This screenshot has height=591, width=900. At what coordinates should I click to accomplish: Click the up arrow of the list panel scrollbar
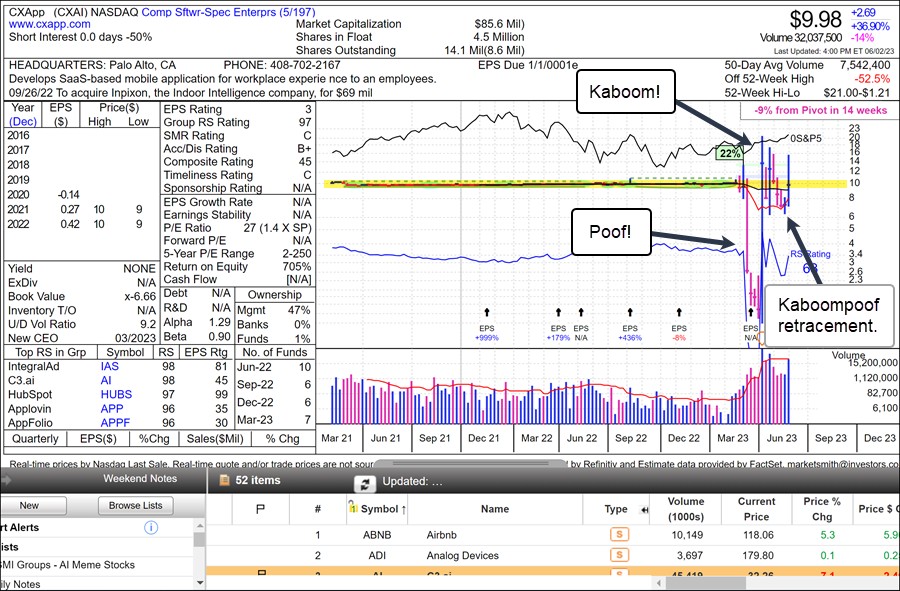coord(199,525)
